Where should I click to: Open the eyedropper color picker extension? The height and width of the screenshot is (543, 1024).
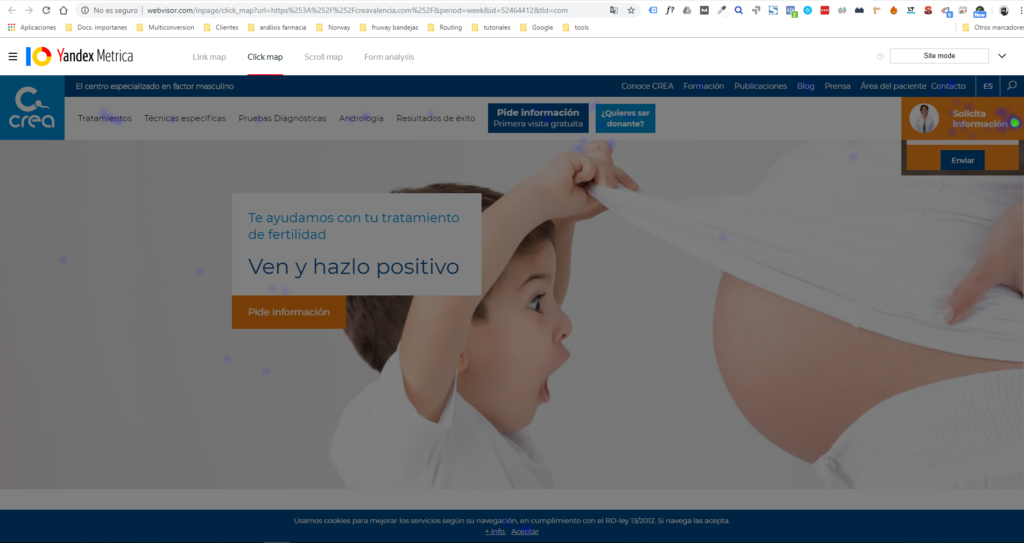coord(722,10)
